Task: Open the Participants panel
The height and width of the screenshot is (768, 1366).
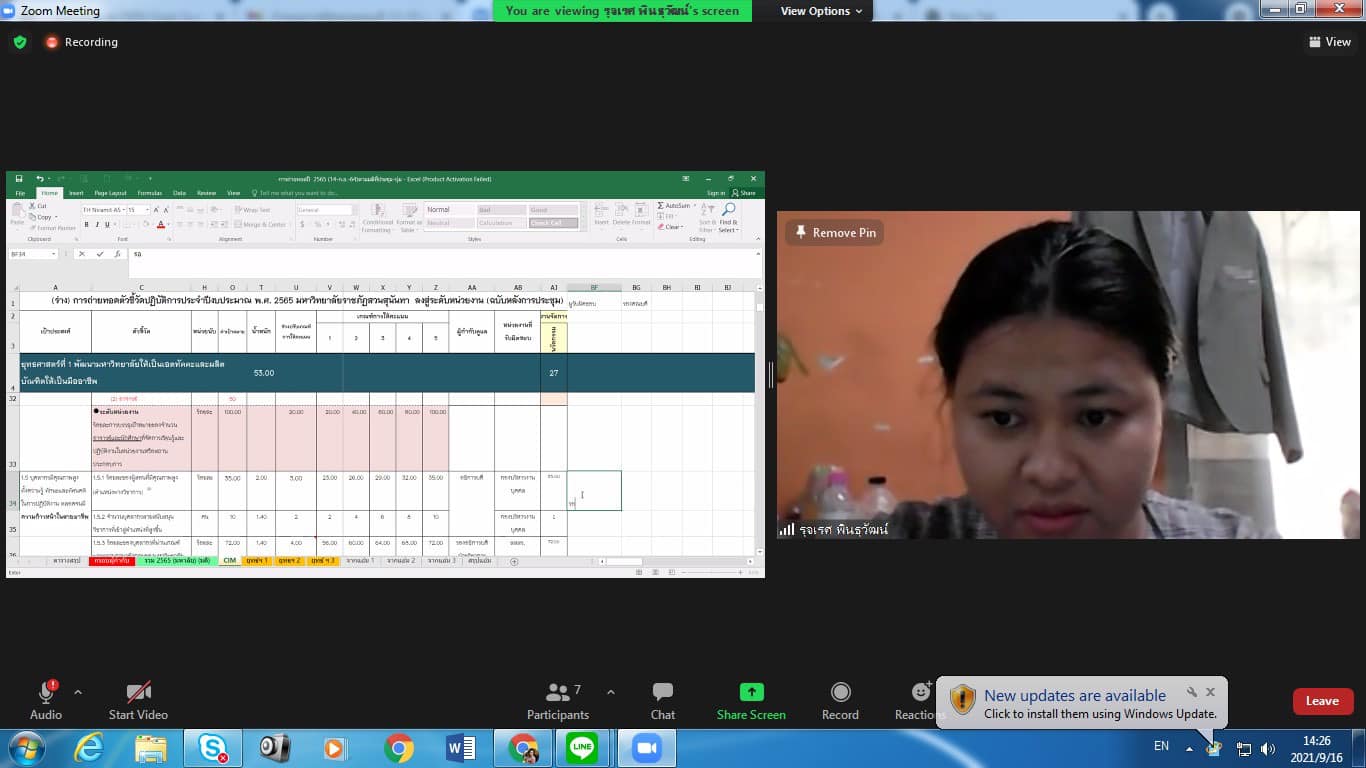Action: [558, 692]
